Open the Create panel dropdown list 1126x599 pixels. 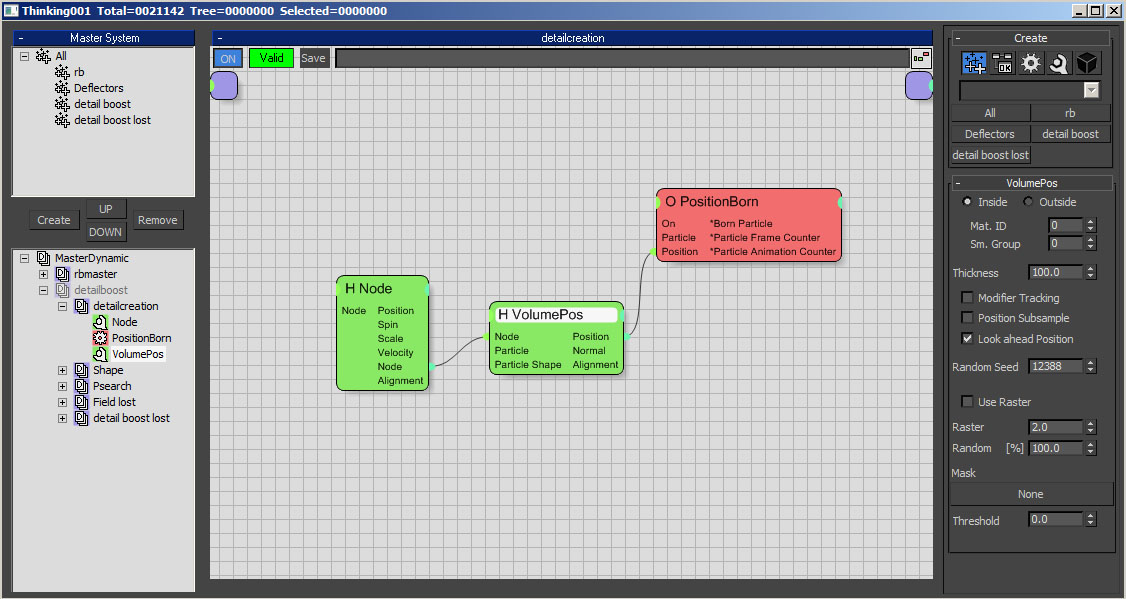tap(1091, 90)
